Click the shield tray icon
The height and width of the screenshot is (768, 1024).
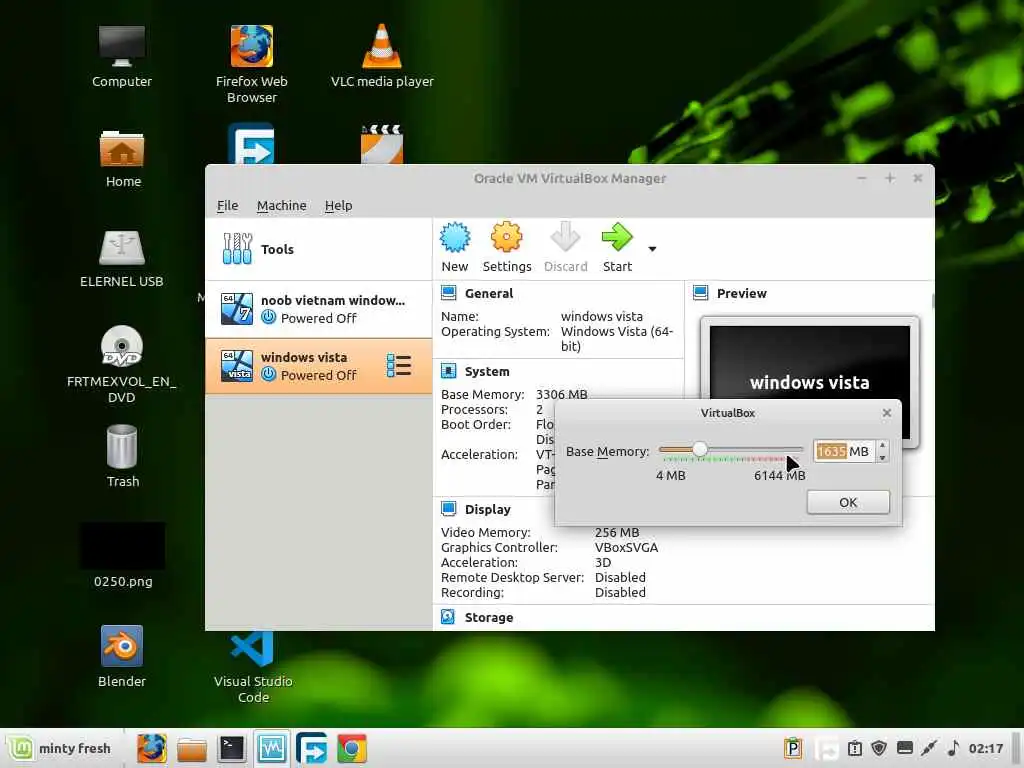click(x=879, y=748)
